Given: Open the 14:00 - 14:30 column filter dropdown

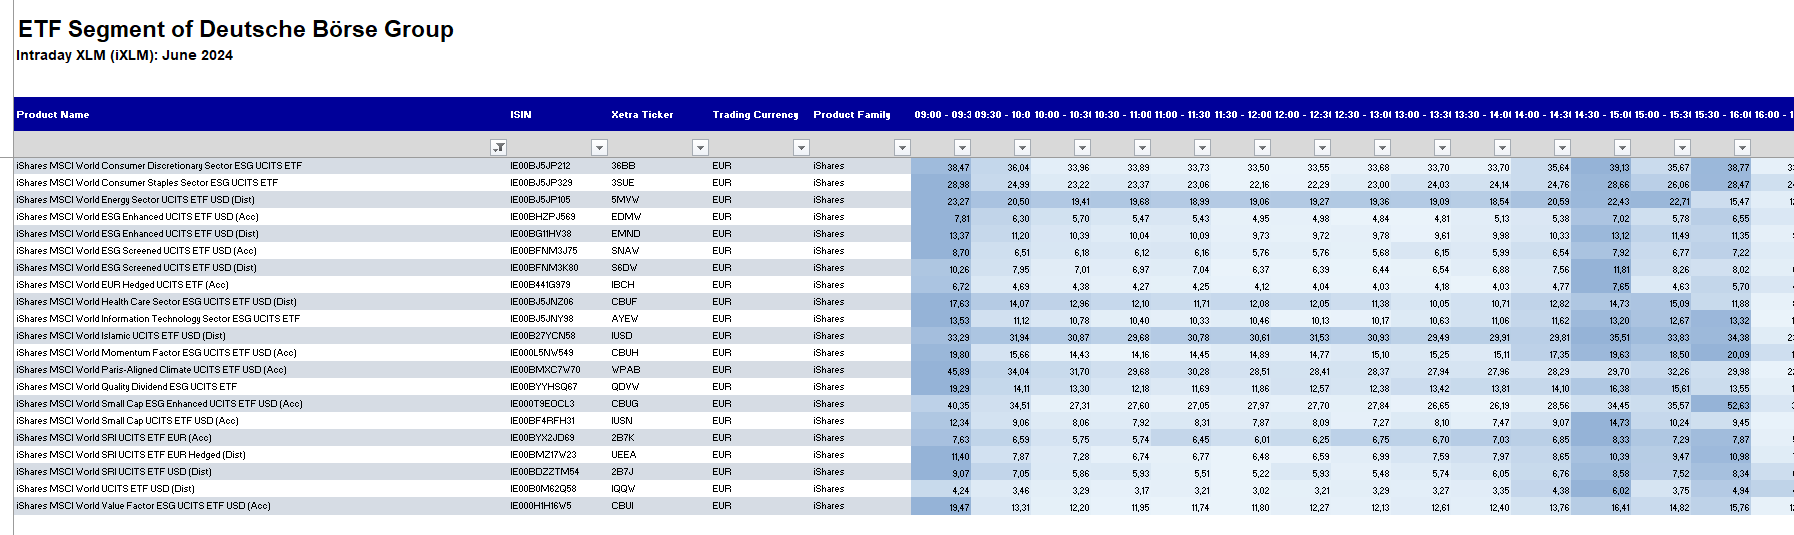Looking at the screenshot, I should click(1562, 147).
